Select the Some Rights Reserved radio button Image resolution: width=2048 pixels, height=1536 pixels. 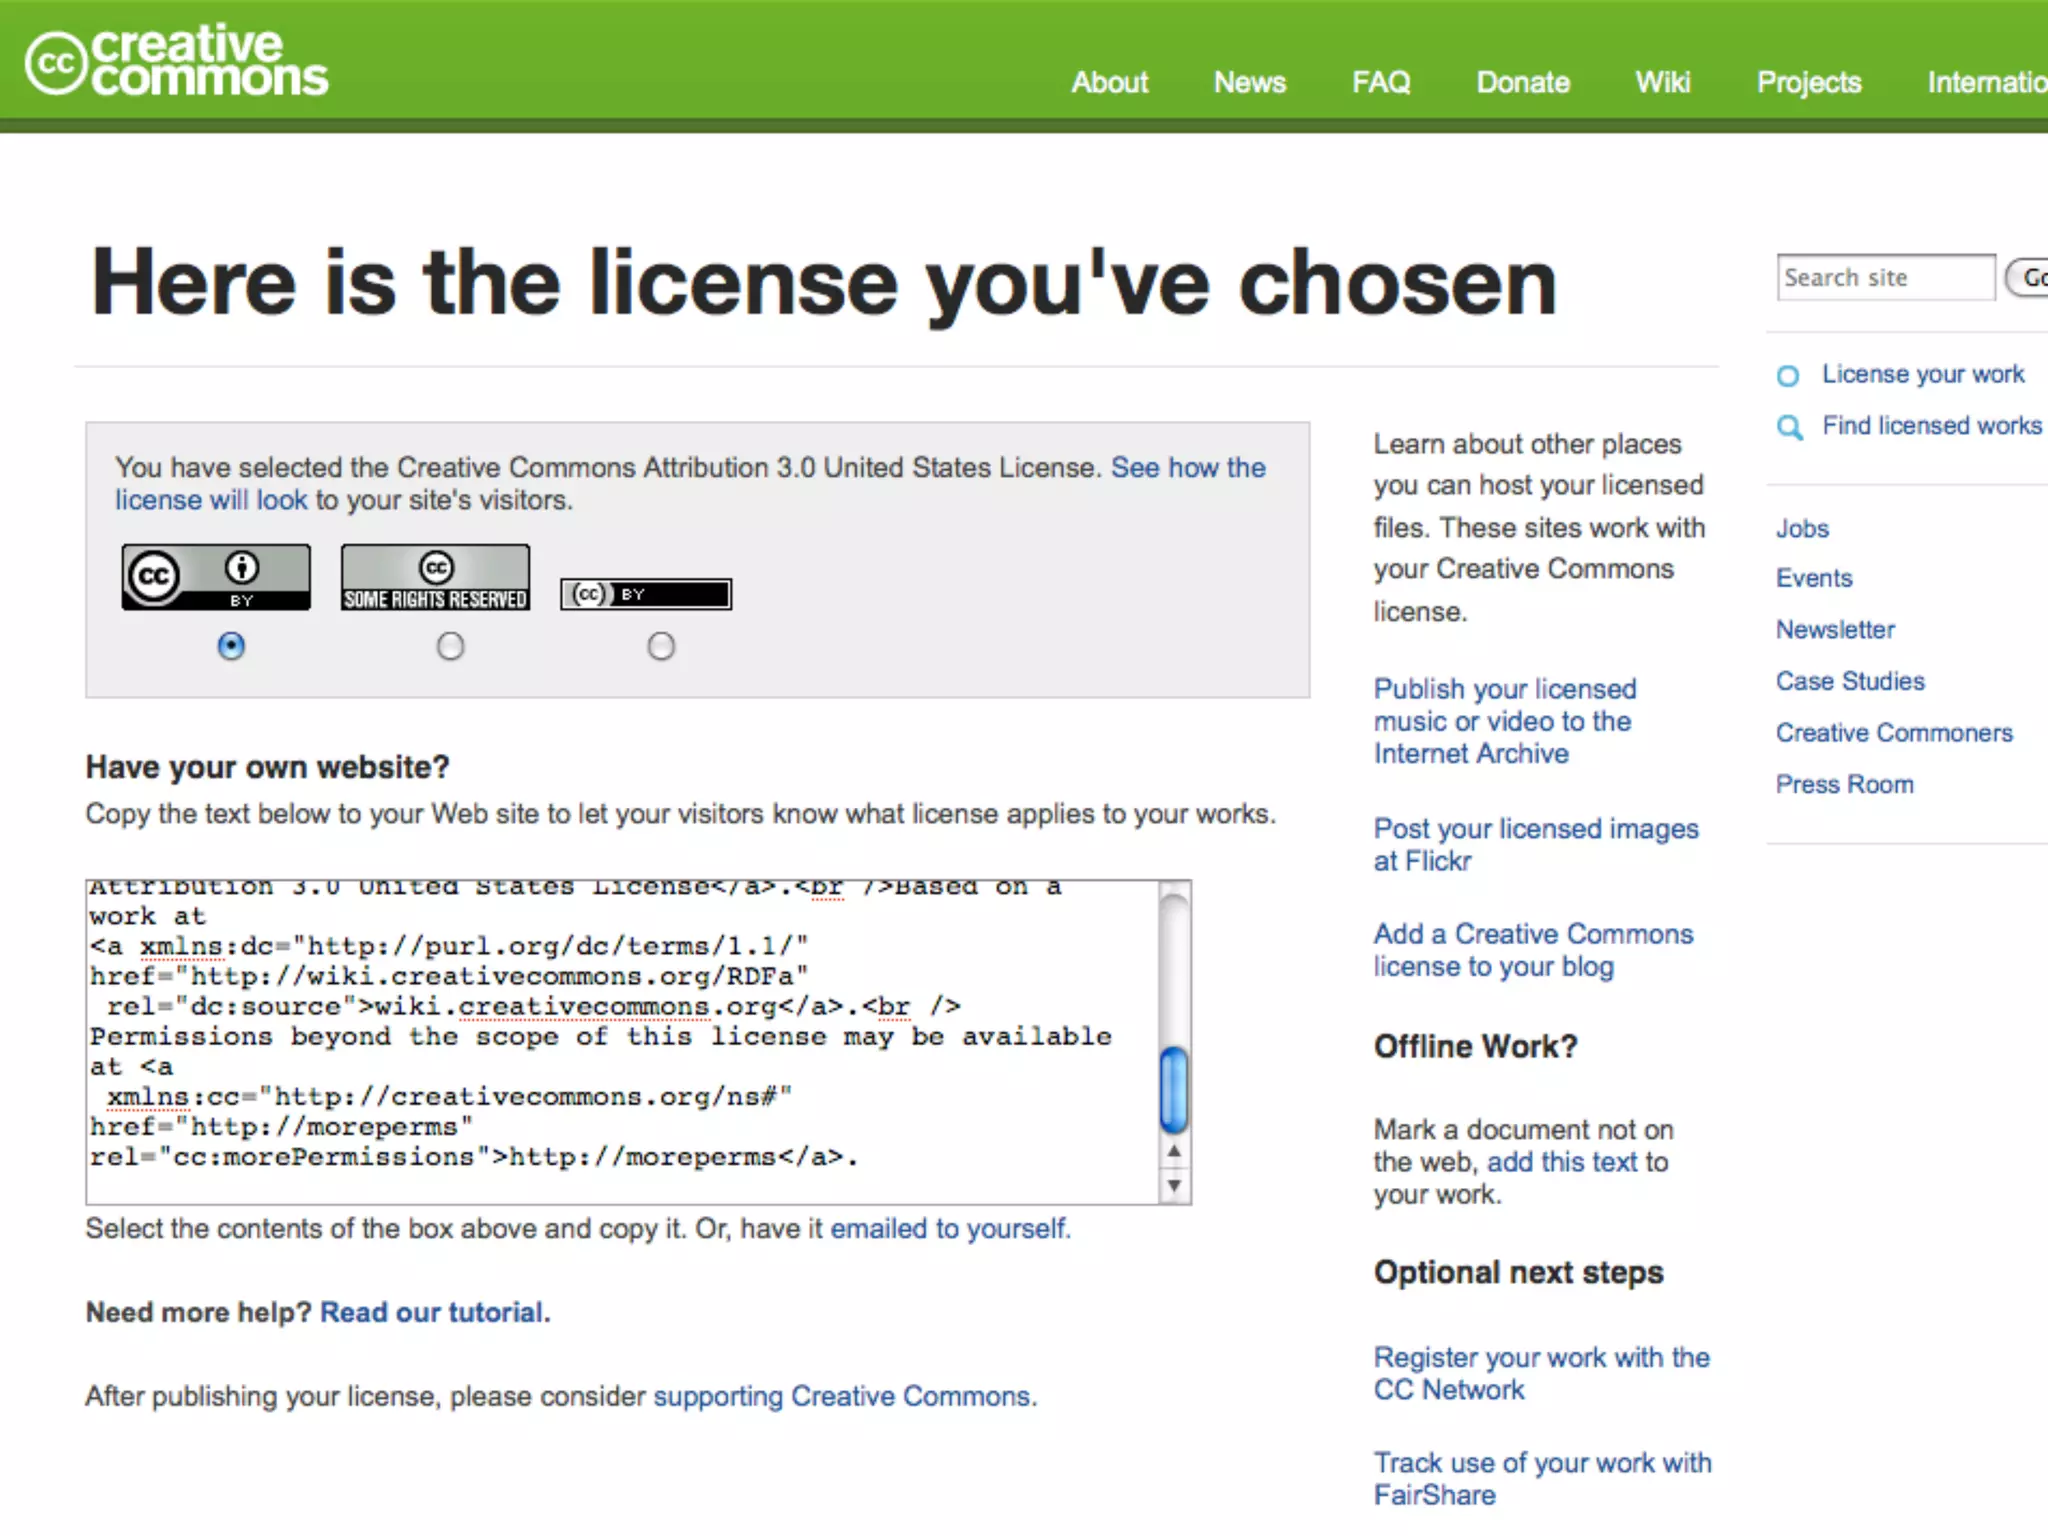point(451,647)
